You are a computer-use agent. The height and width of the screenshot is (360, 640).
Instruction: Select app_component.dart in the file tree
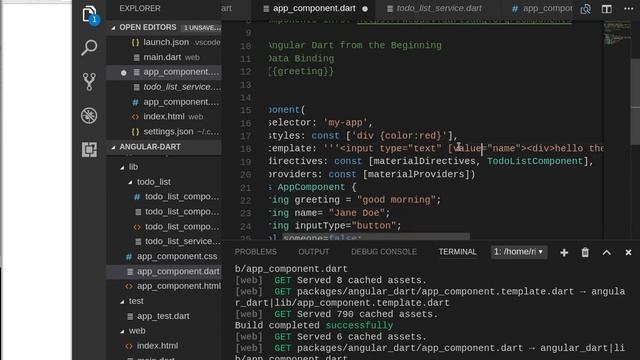[x=164, y=271]
